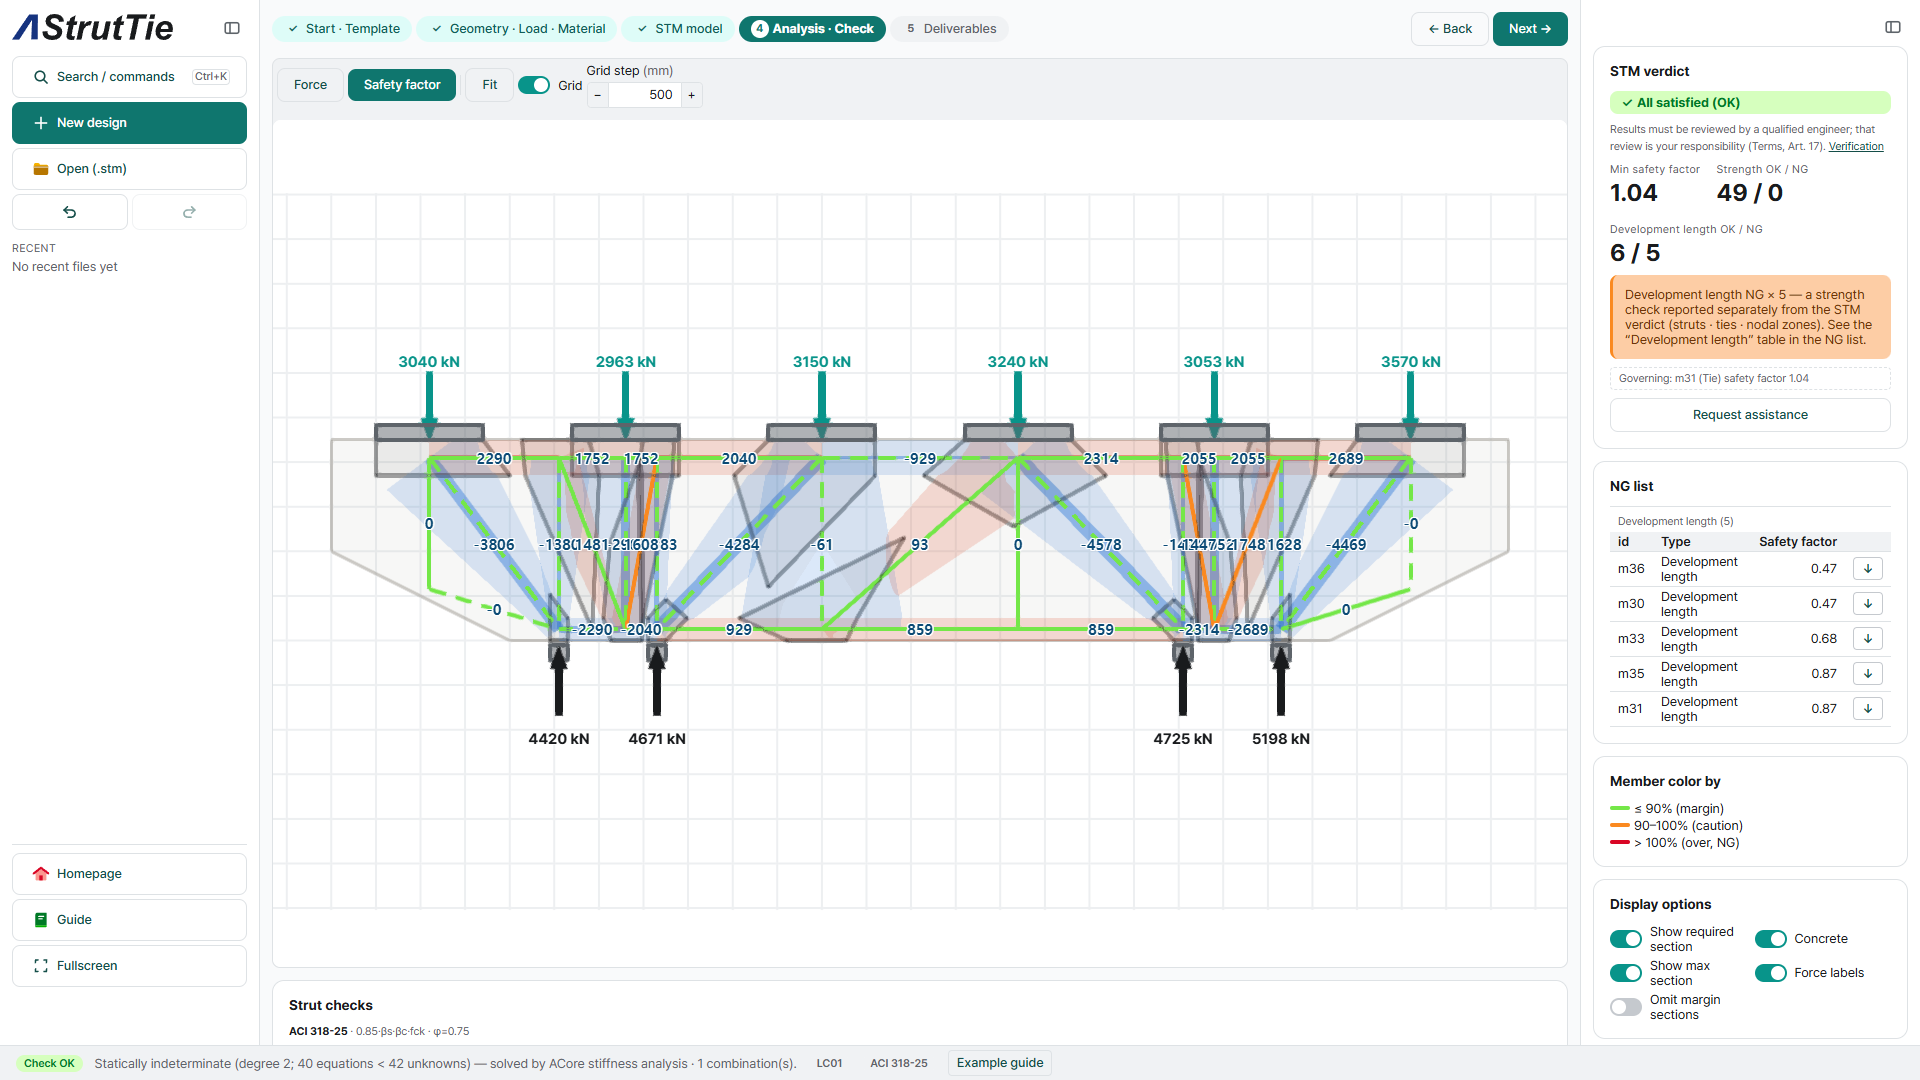Go to the Homepage
This screenshot has height=1080, width=1920.
[129, 874]
